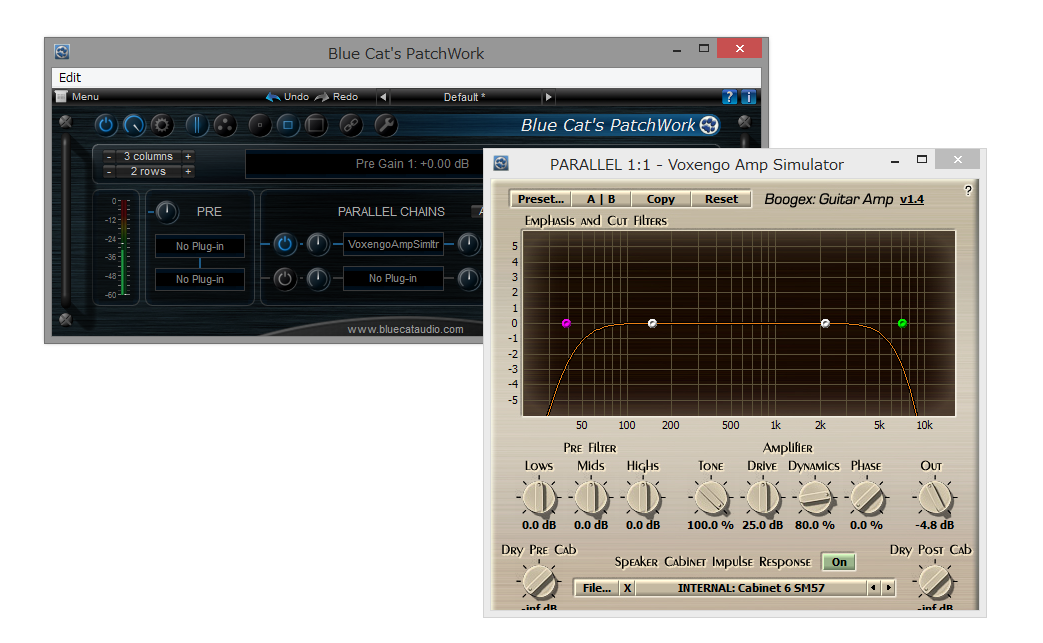Click the A | B compare button
1043x643 pixels.
(601, 199)
